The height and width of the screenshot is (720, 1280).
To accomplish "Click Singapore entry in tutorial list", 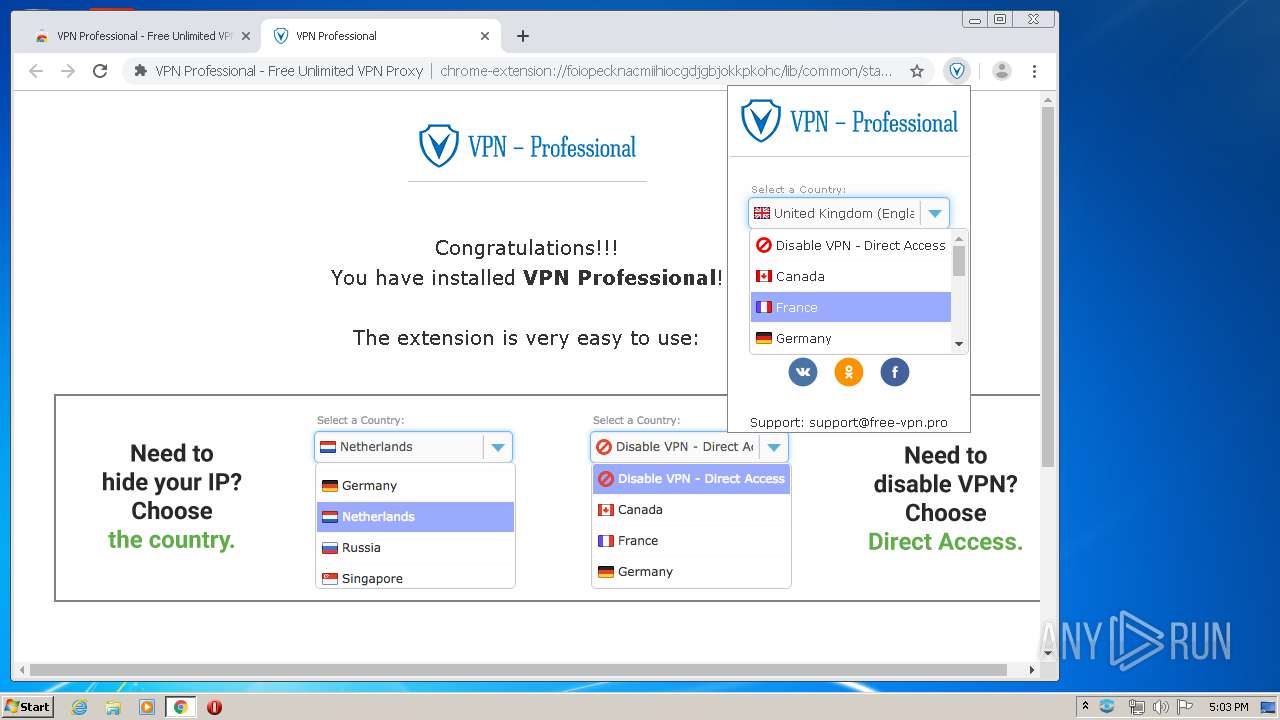I will tap(416, 578).
